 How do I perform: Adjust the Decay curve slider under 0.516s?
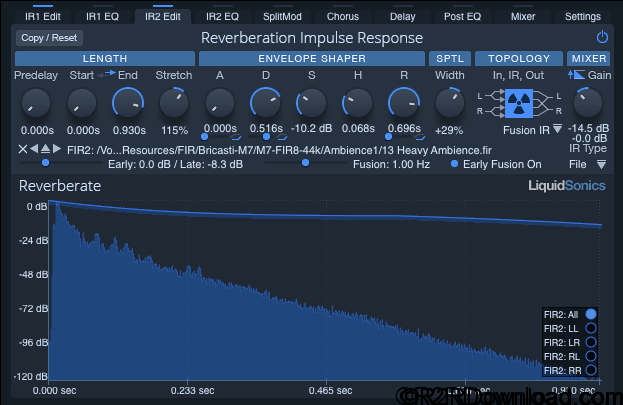click(x=261, y=137)
